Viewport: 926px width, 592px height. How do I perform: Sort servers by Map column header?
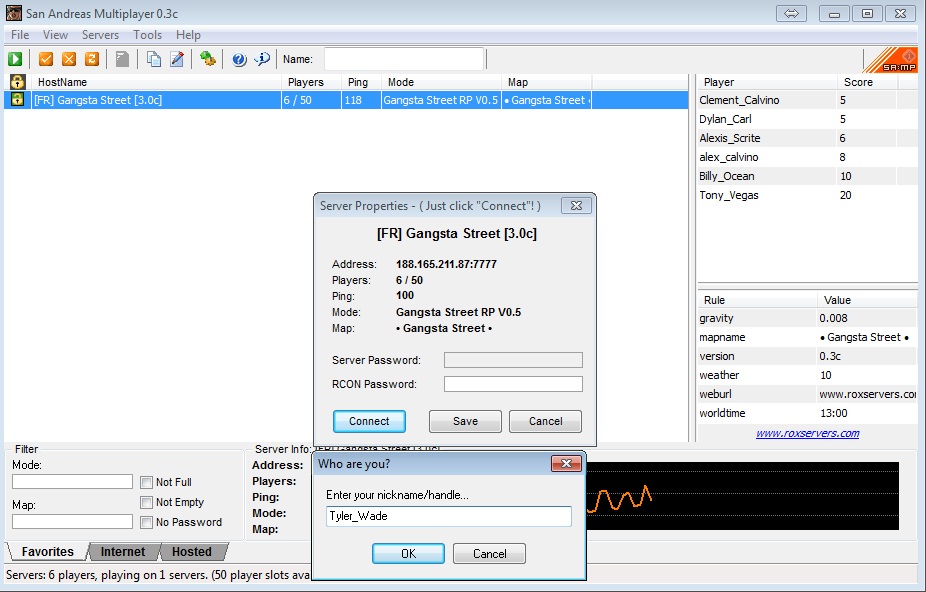tap(546, 82)
